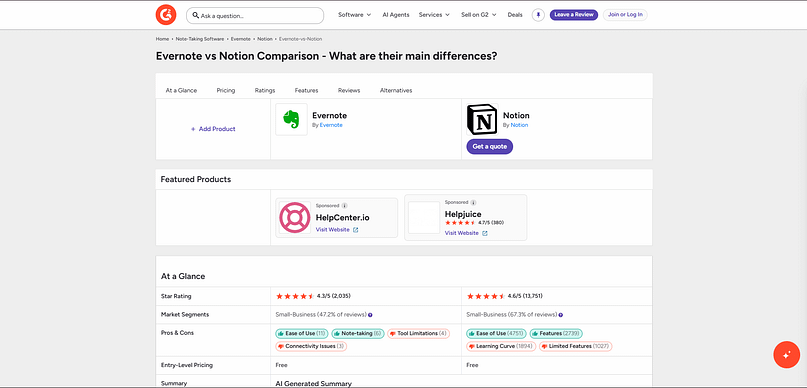Select the pin icon in the header
This screenshot has width=807, height=388.
click(x=538, y=15)
